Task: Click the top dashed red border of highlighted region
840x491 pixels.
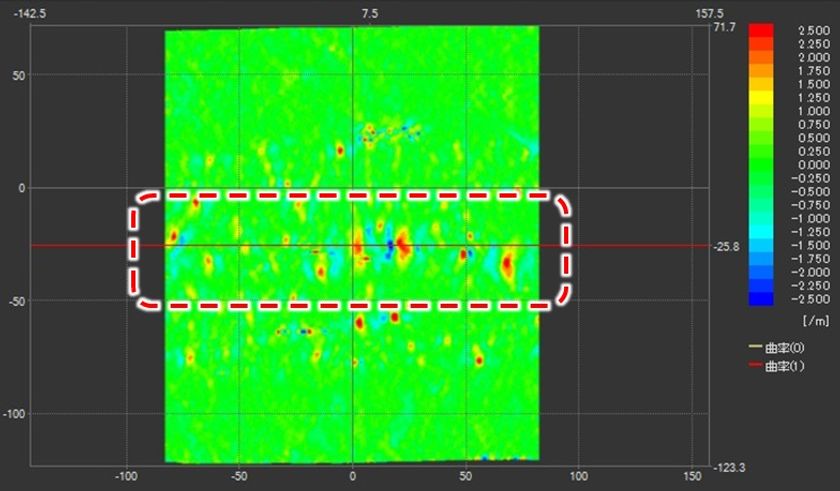Action: (x=352, y=195)
